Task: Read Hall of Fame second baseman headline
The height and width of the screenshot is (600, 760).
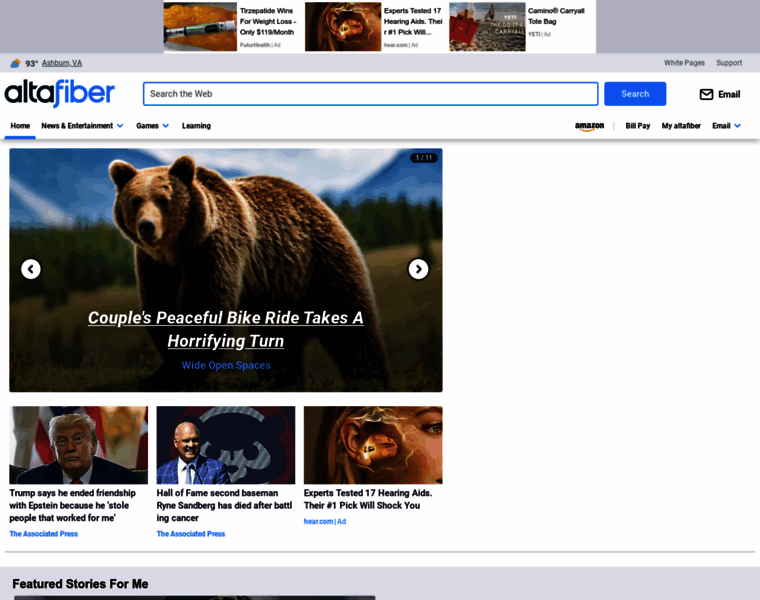Action: tap(224, 505)
